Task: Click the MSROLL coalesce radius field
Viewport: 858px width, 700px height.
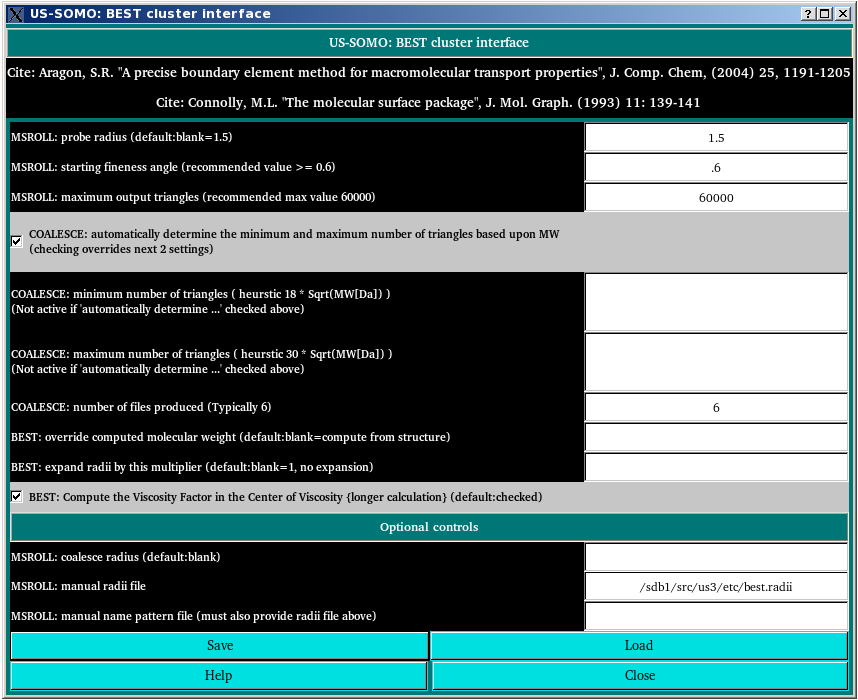Action: (716, 557)
